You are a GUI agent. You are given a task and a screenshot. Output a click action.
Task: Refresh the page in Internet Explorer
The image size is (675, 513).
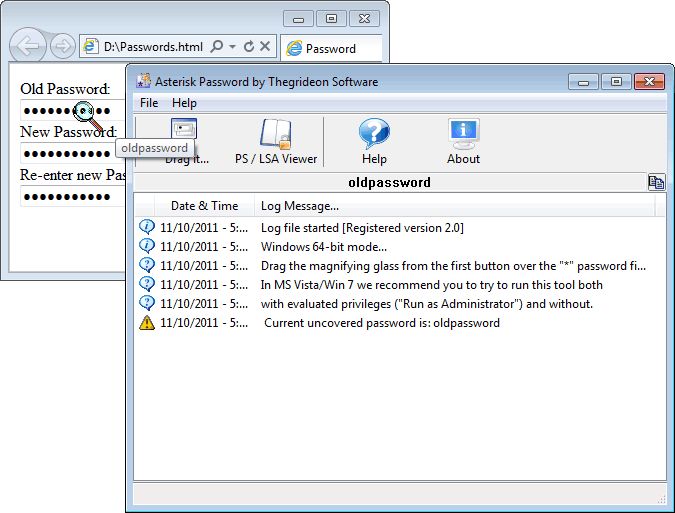(x=249, y=46)
